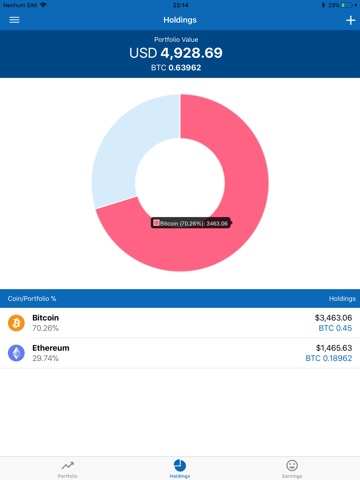The image size is (360, 480).
Task: Tap the plus icon to add holding
Action: coord(350,20)
